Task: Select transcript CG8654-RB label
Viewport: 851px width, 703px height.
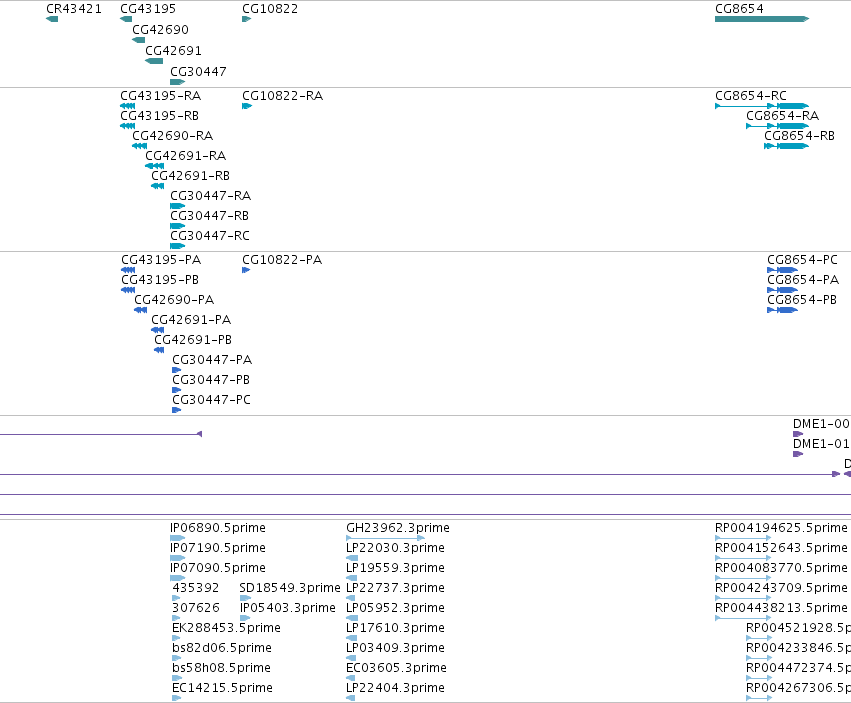Action: [x=799, y=136]
